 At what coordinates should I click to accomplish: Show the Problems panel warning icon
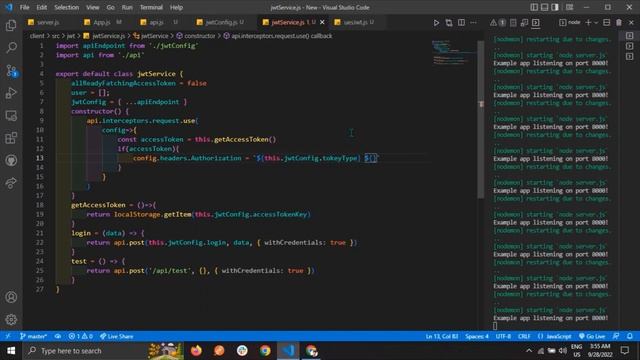tap(493, 22)
